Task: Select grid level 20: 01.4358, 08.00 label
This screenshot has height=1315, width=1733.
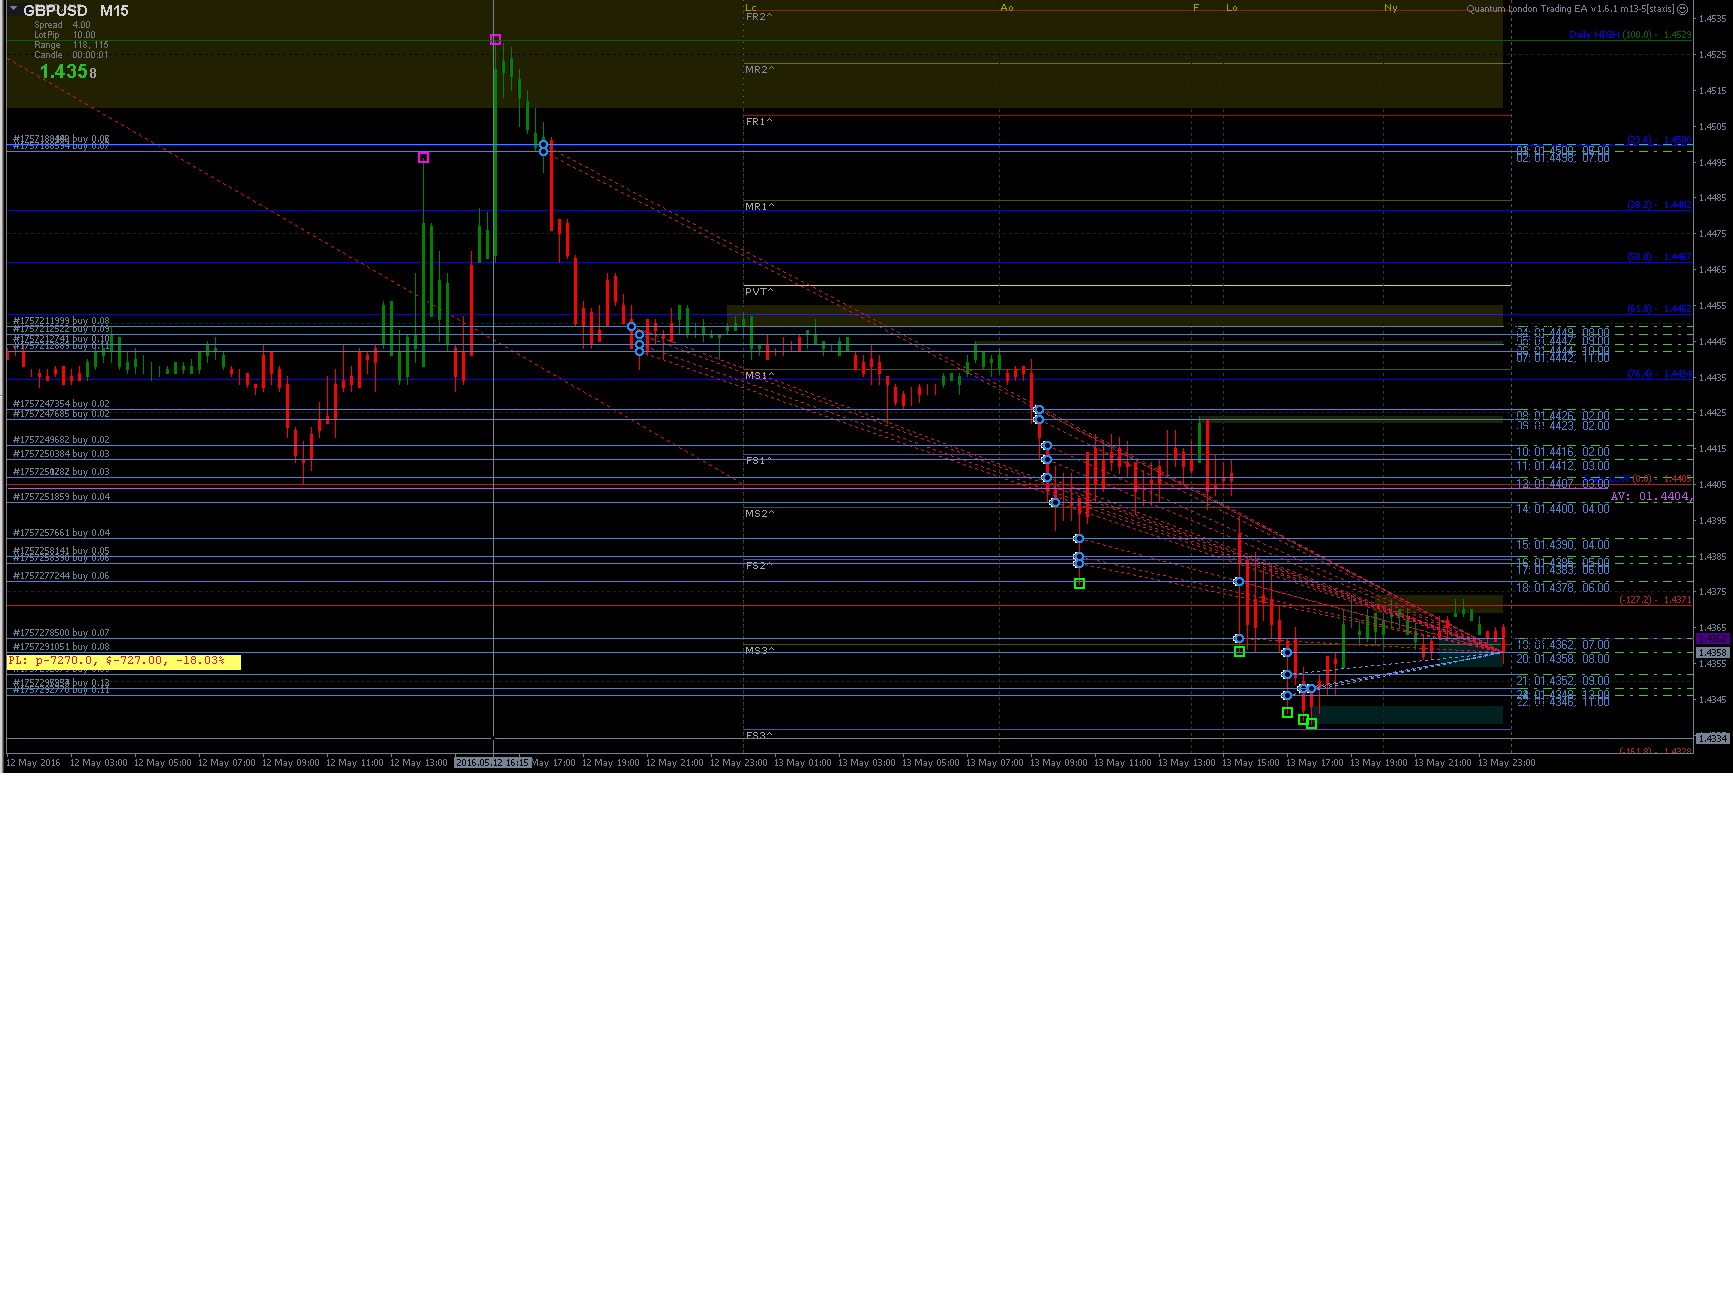Action: pyautogui.click(x=1563, y=659)
